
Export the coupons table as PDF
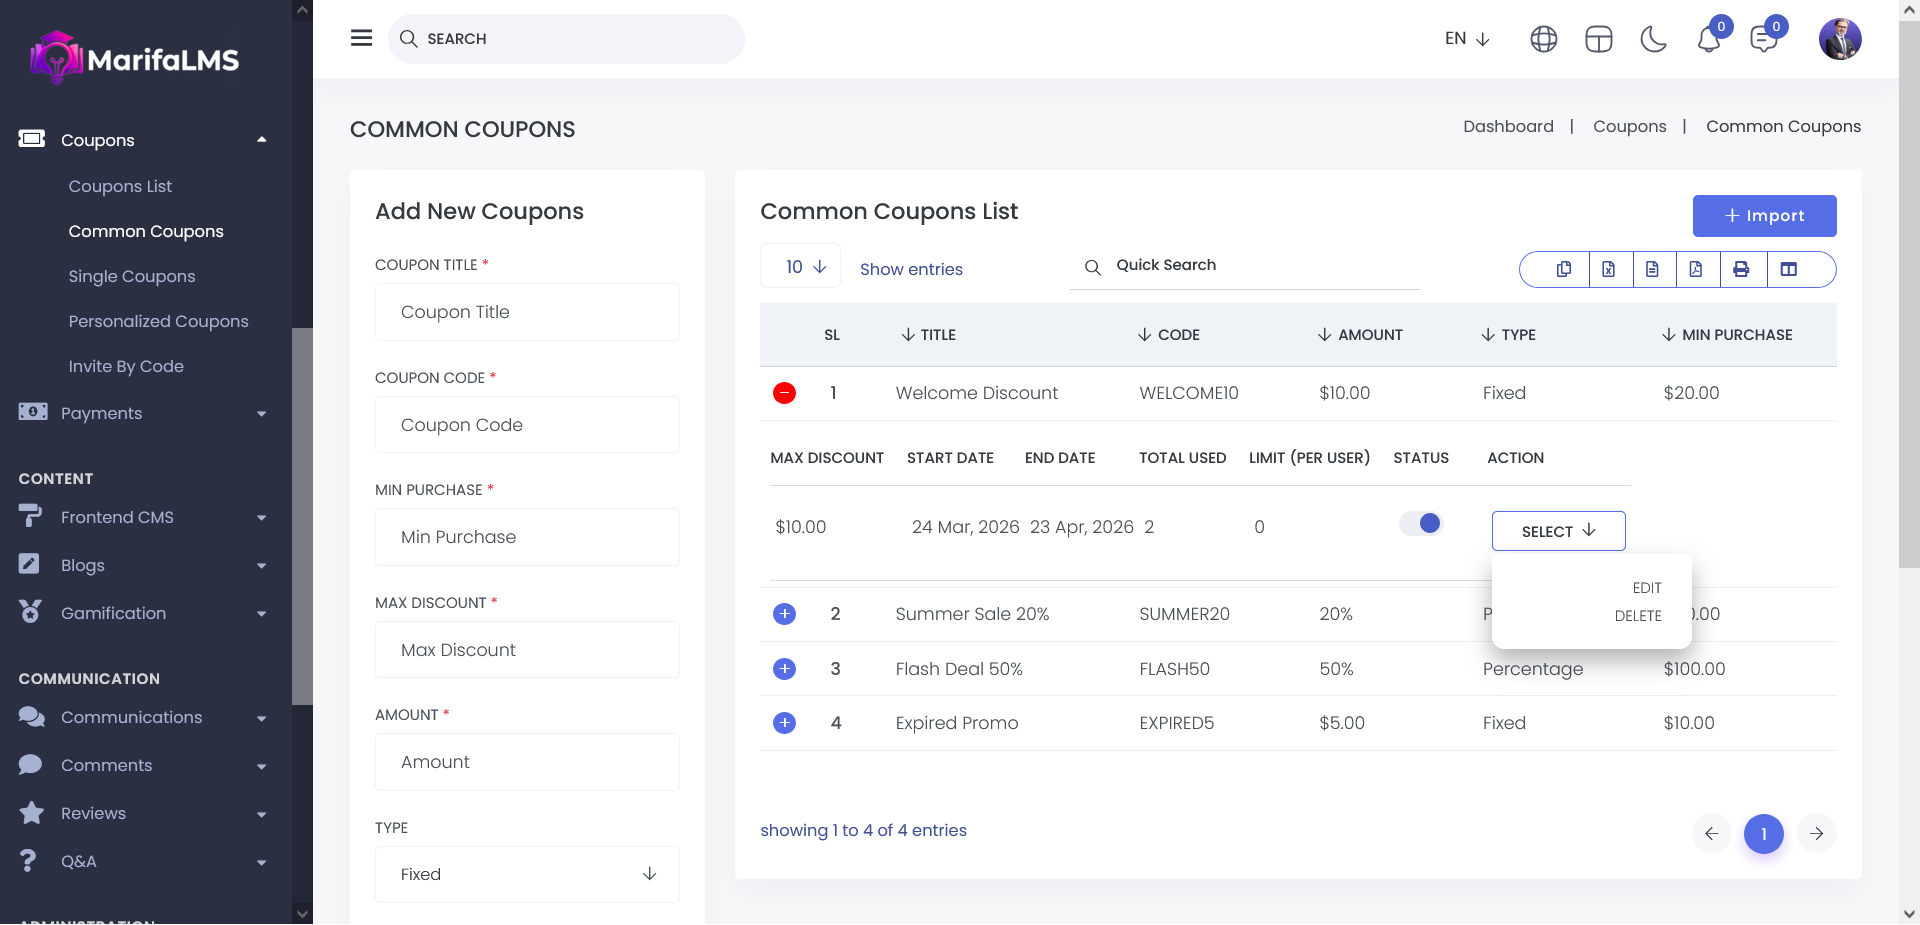tap(1696, 269)
